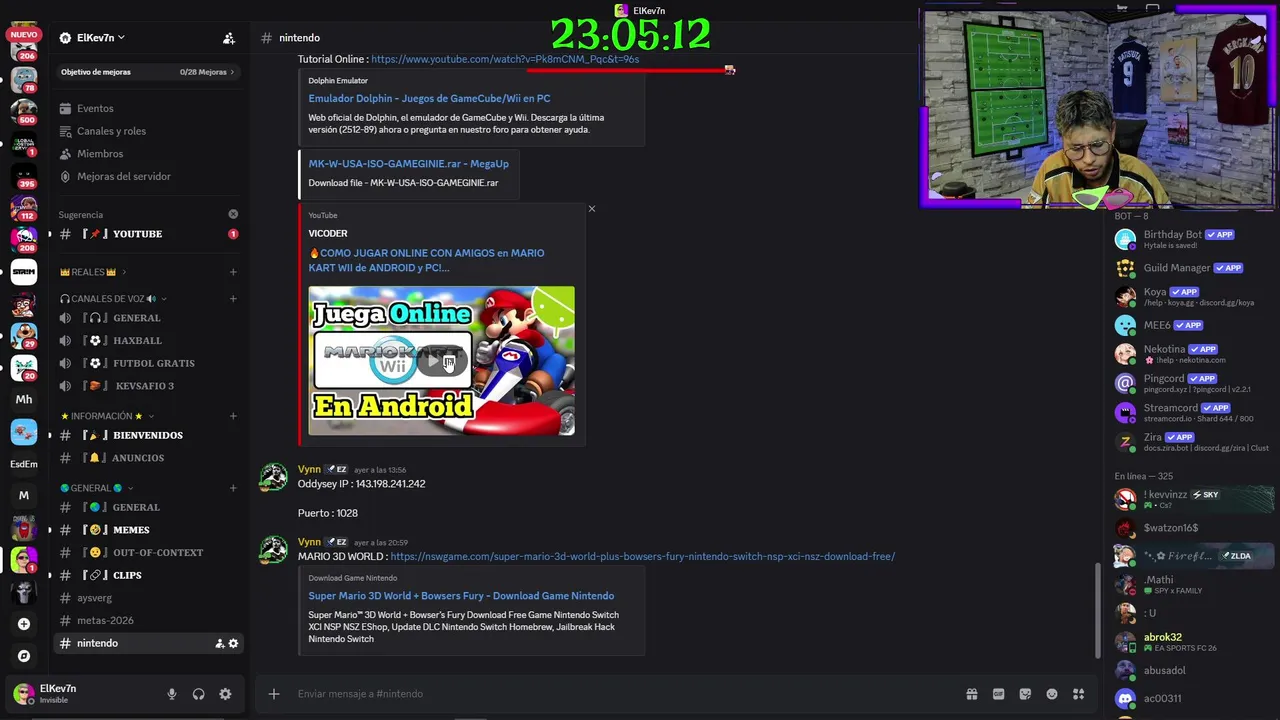Open Birthday Bot in member list
The image size is (1280, 720).
1192,238
